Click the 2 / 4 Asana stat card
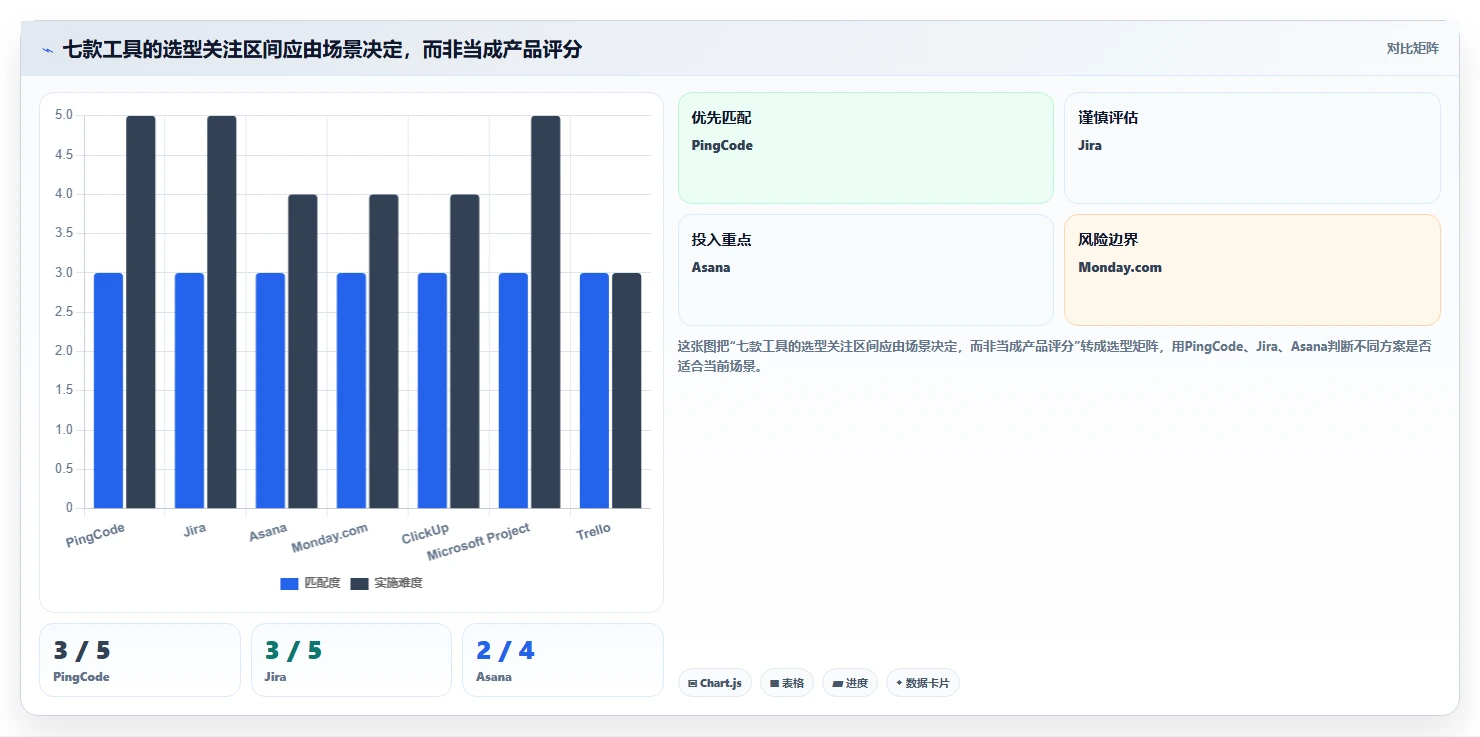Image resolution: width=1480 pixels, height=737 pixels. 562,660
